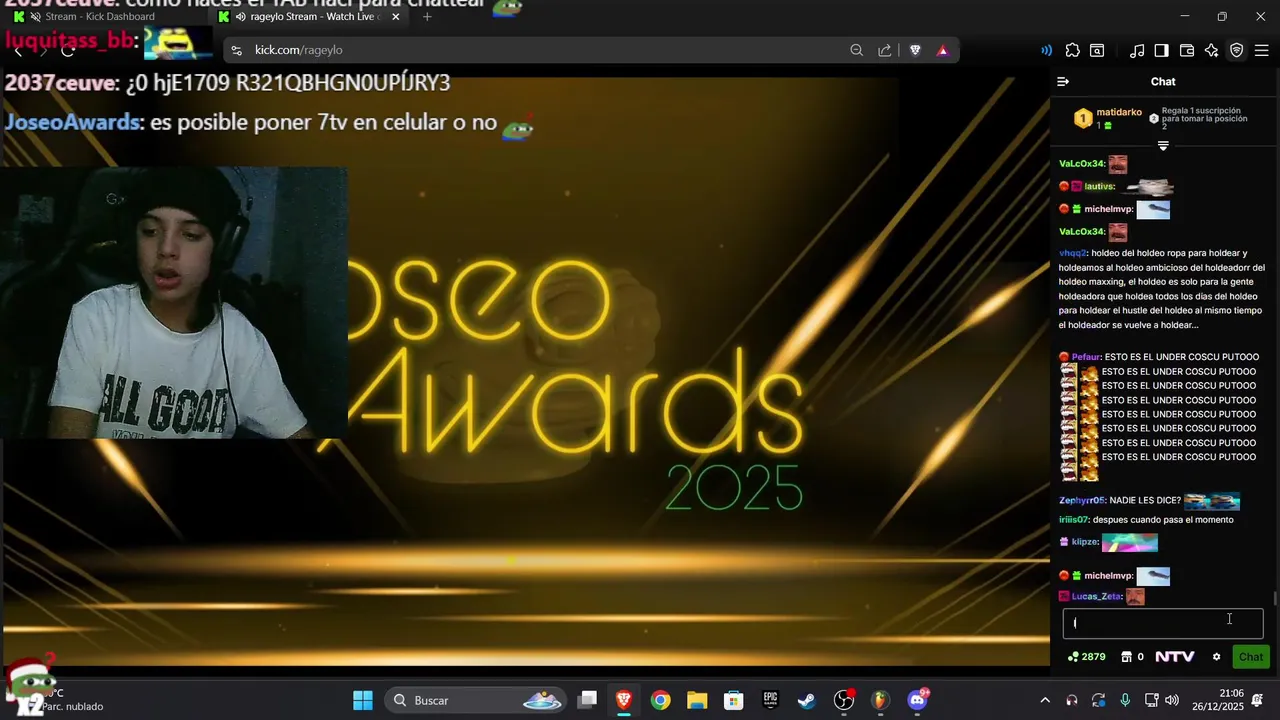Click the green Chat send button

coord(1251,657)
